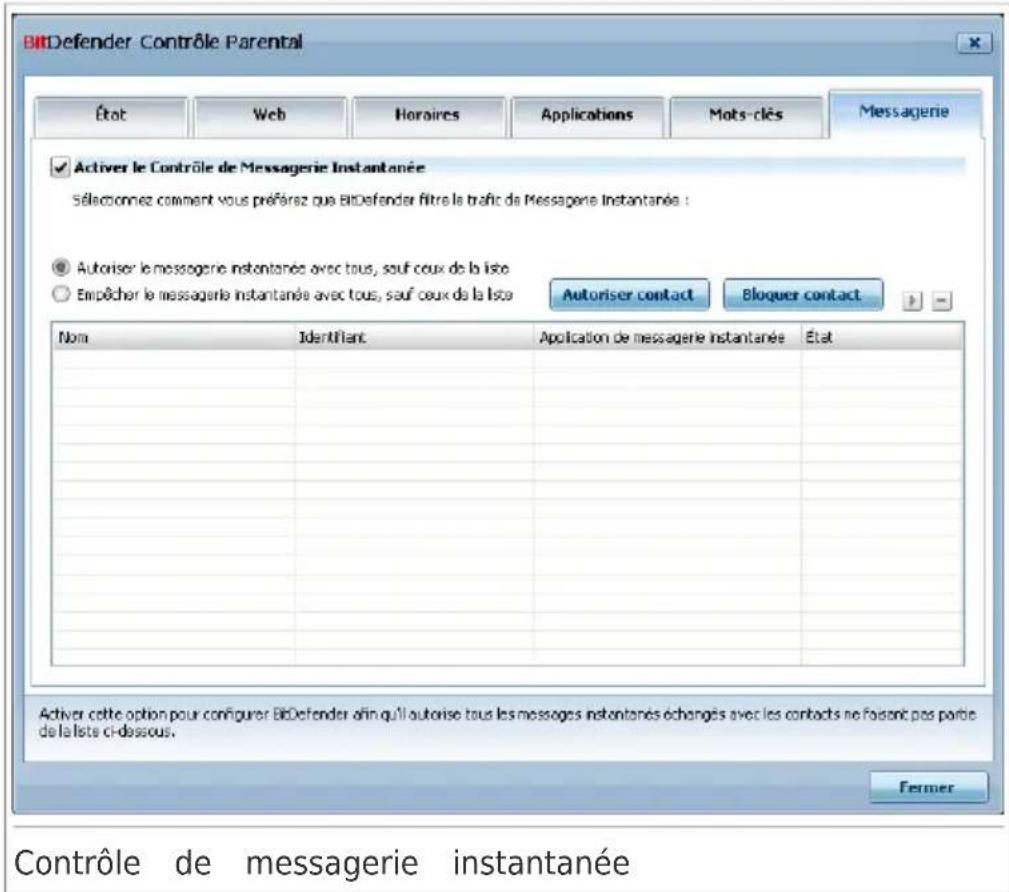Select the Messagerie tab
Viewport: 1009px width, 892px height.
pyautogui.click(x=905, y=113)
